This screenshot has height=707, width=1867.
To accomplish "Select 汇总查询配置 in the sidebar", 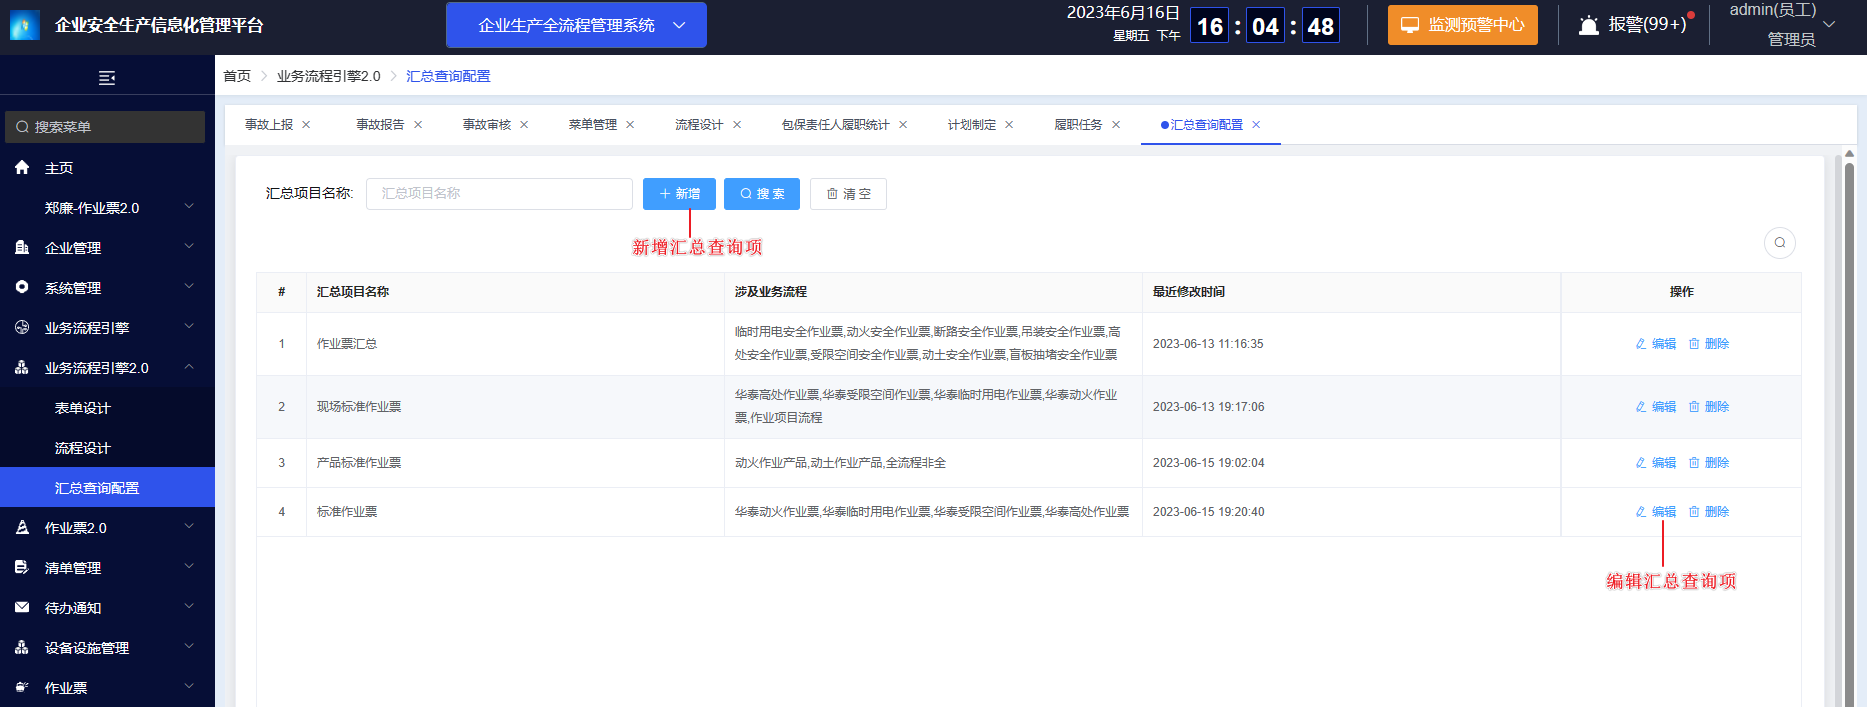I will [x=107, y=487].
